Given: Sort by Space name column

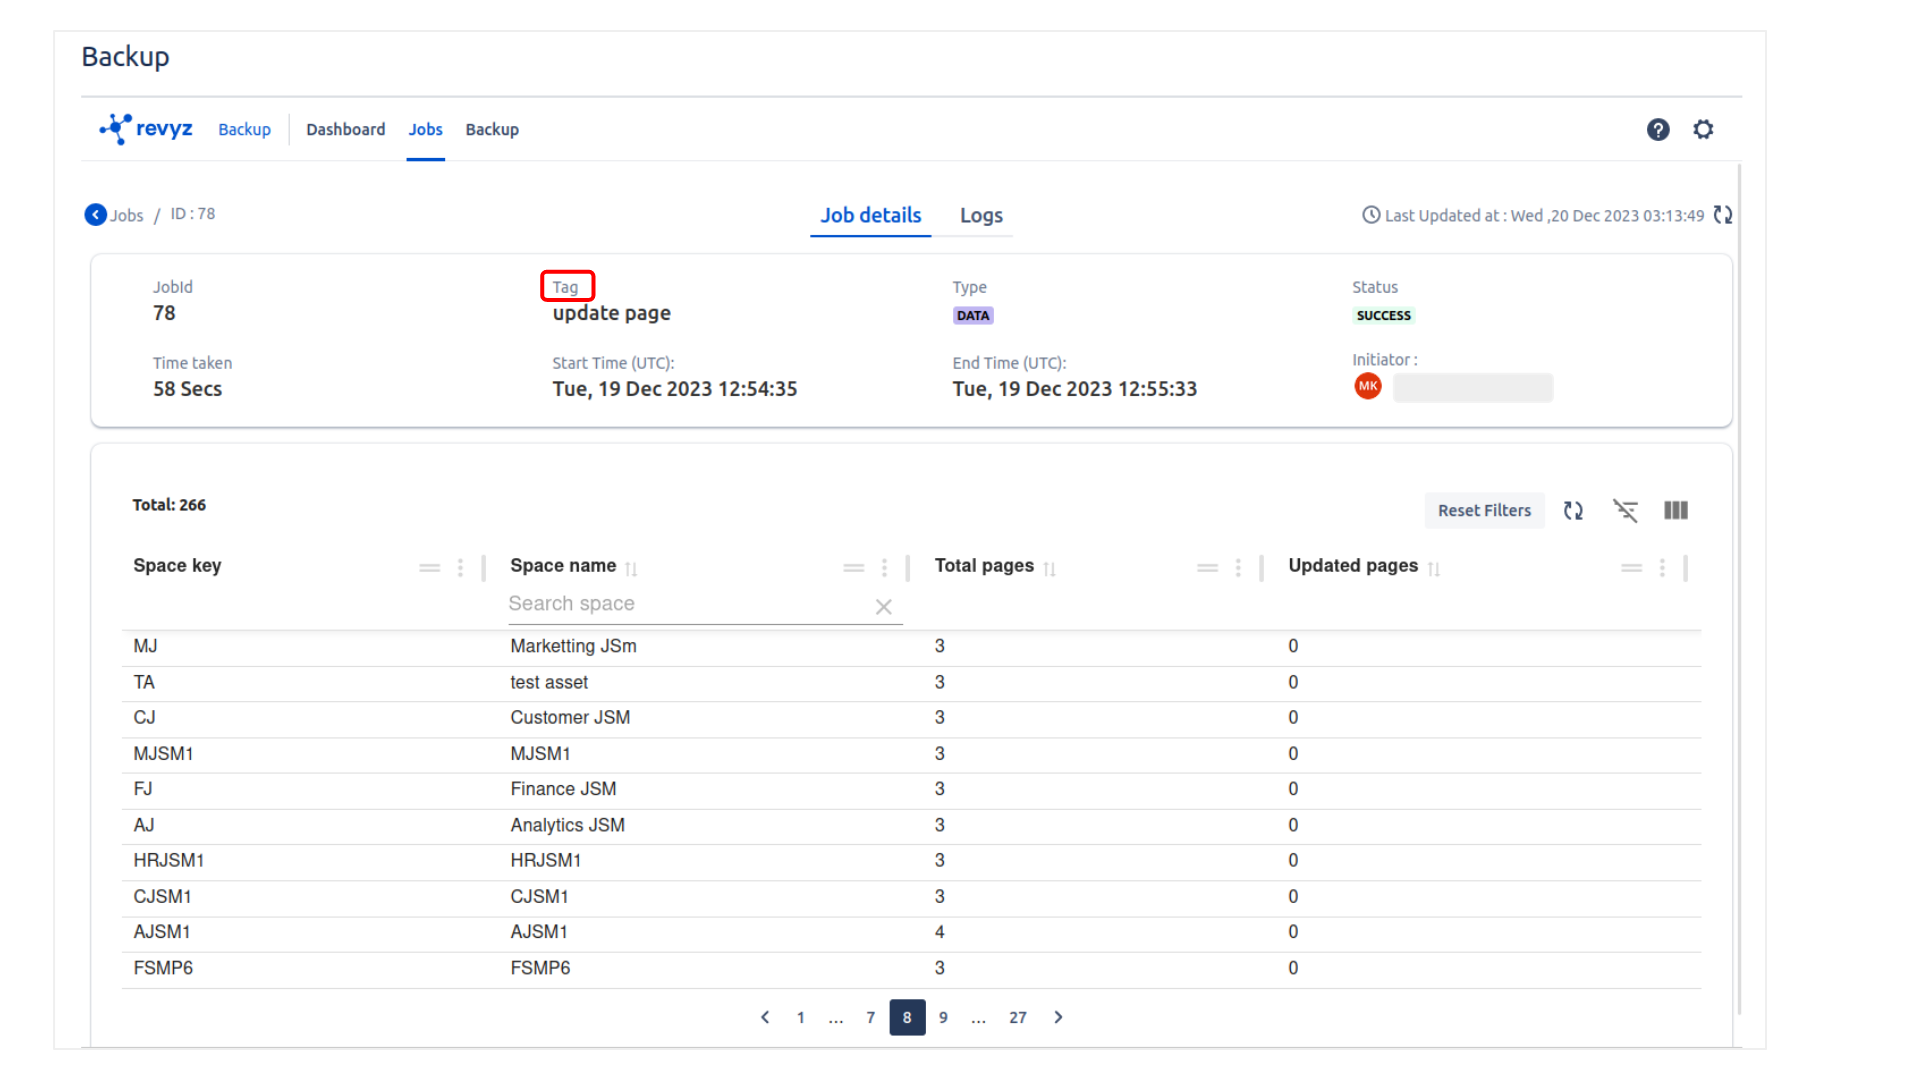Looking at the screenshot, I should click(631, 568).
